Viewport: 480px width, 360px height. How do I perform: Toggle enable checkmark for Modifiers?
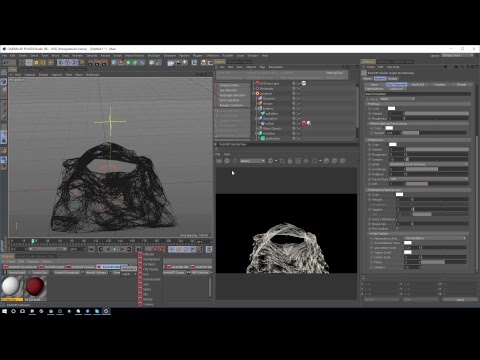298,133
